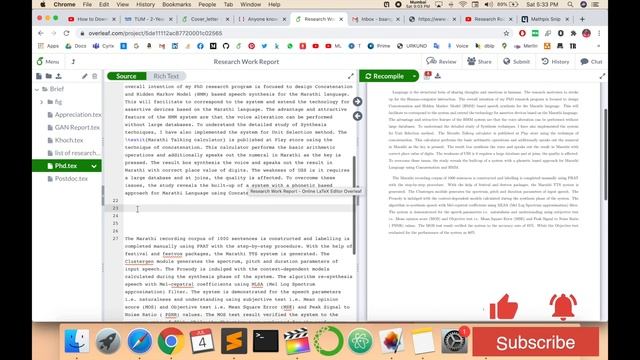This screenshot has width=640, height=360.
Task: Open Chrome Window menu
Action: 251,4
